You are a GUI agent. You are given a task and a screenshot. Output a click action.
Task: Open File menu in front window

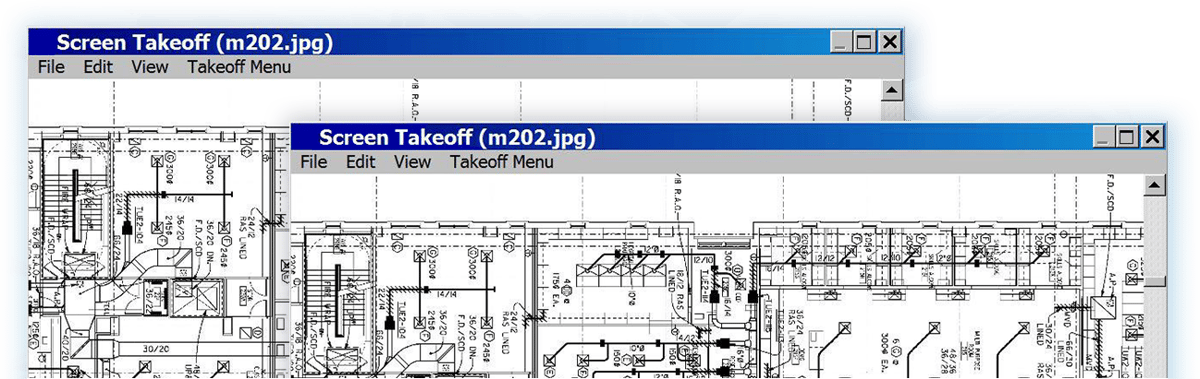coord(314,162)
